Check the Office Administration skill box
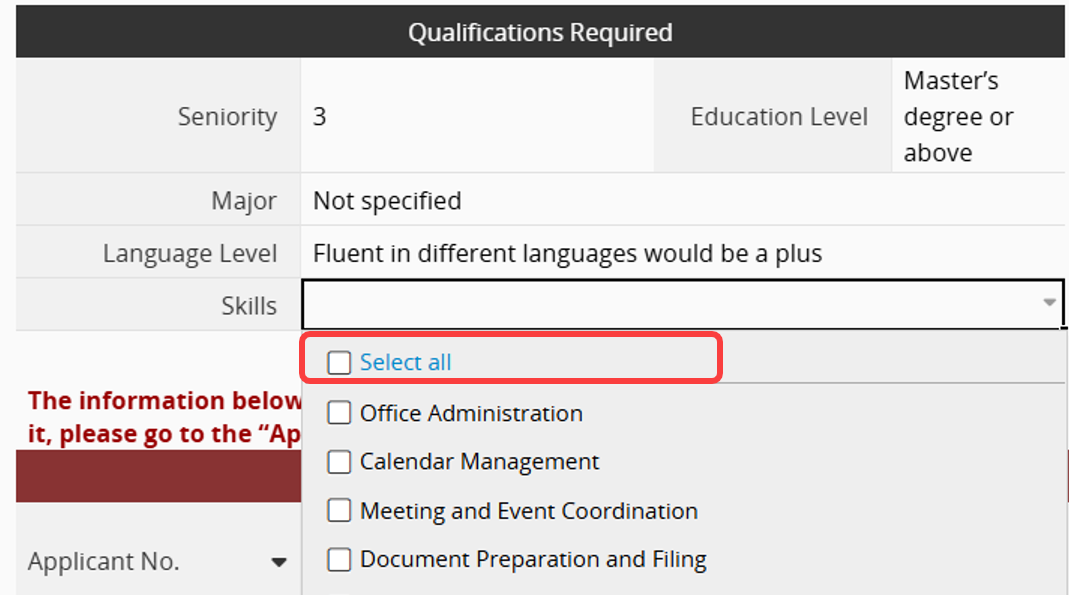1069x595 pixels. point(340,413)
